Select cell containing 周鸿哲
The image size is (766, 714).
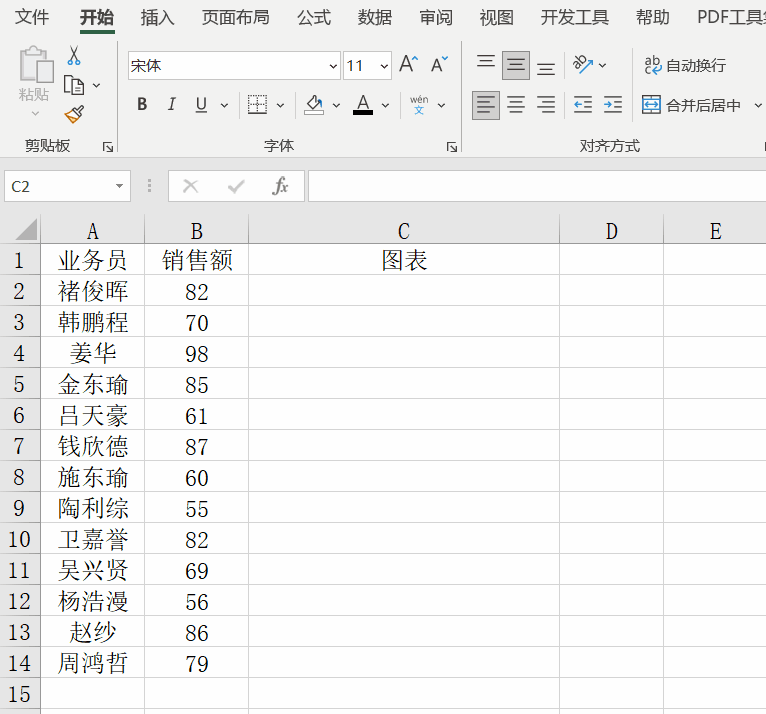pyautogui.click(x=93, y=663)
